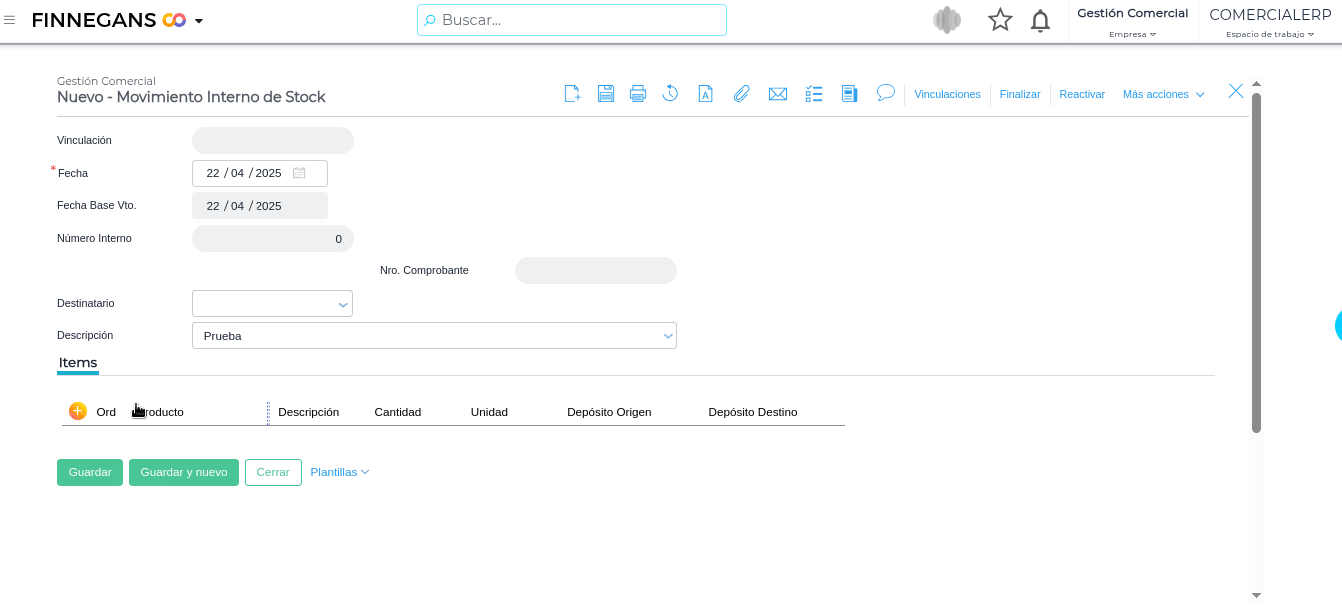Open the COMERCIALERP workspace selector
1342x608 pixels.
[x=1270, y=22]
